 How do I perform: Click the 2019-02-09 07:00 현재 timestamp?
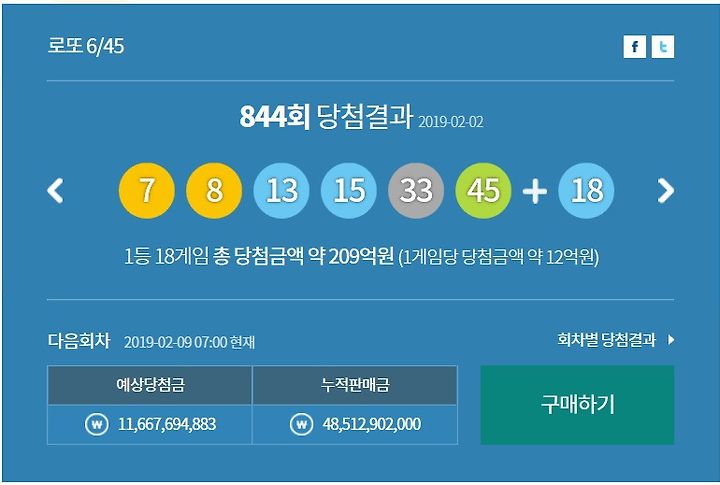189,342
